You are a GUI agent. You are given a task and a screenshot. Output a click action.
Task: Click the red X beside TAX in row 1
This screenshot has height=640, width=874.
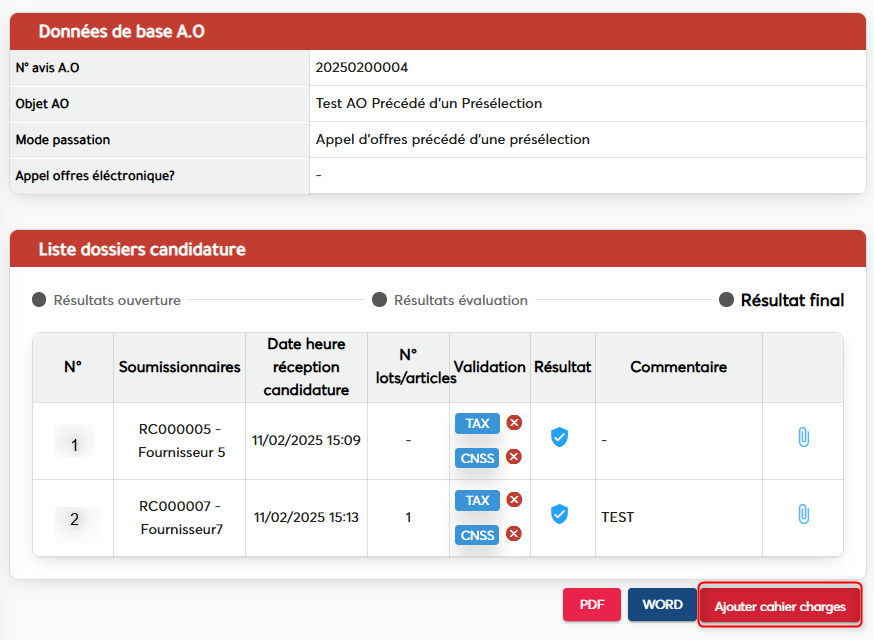point(514,423)
